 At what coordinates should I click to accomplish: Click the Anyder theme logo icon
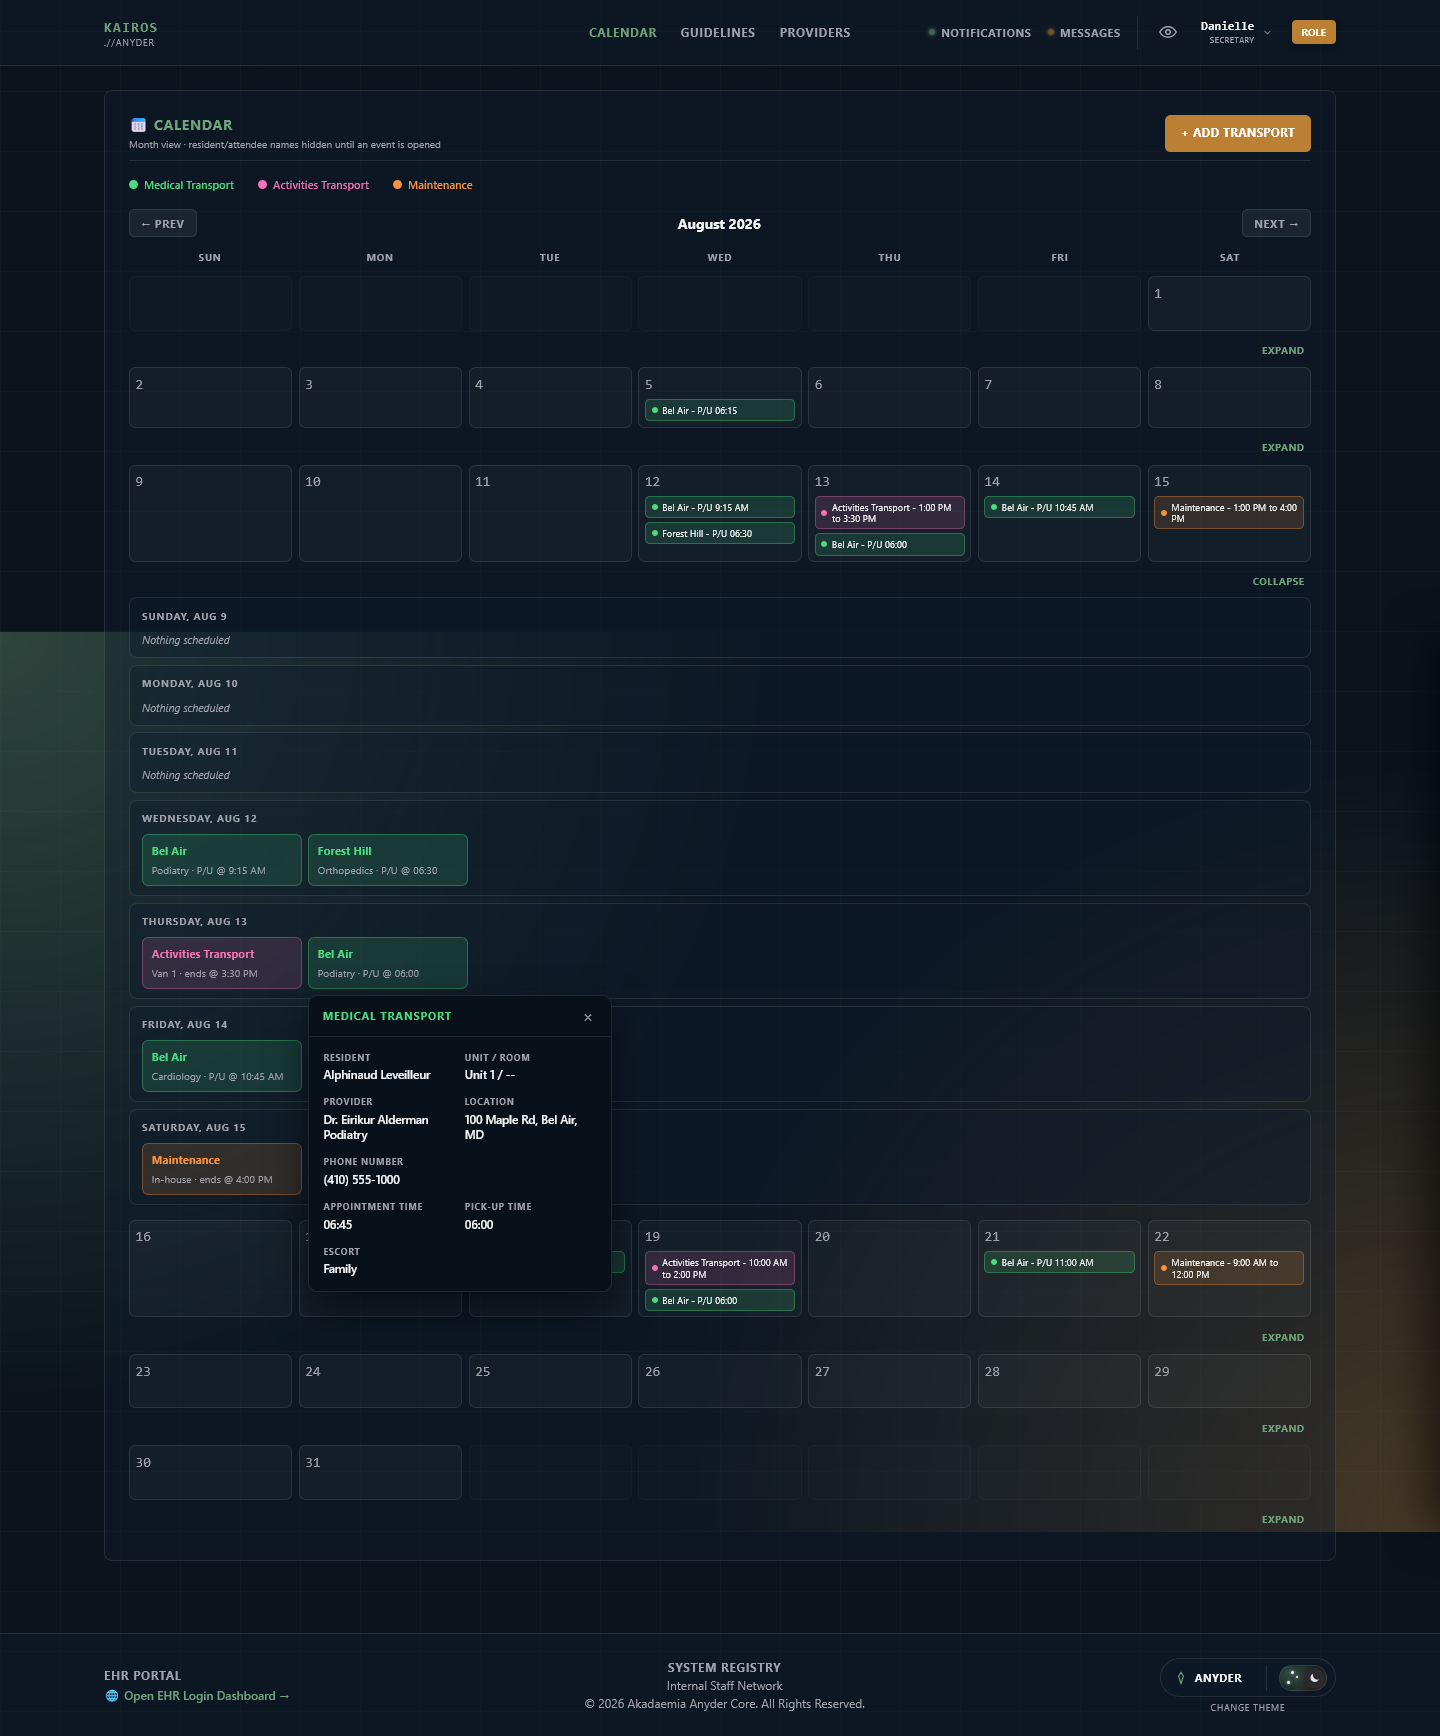(x=1181, y=1678)
